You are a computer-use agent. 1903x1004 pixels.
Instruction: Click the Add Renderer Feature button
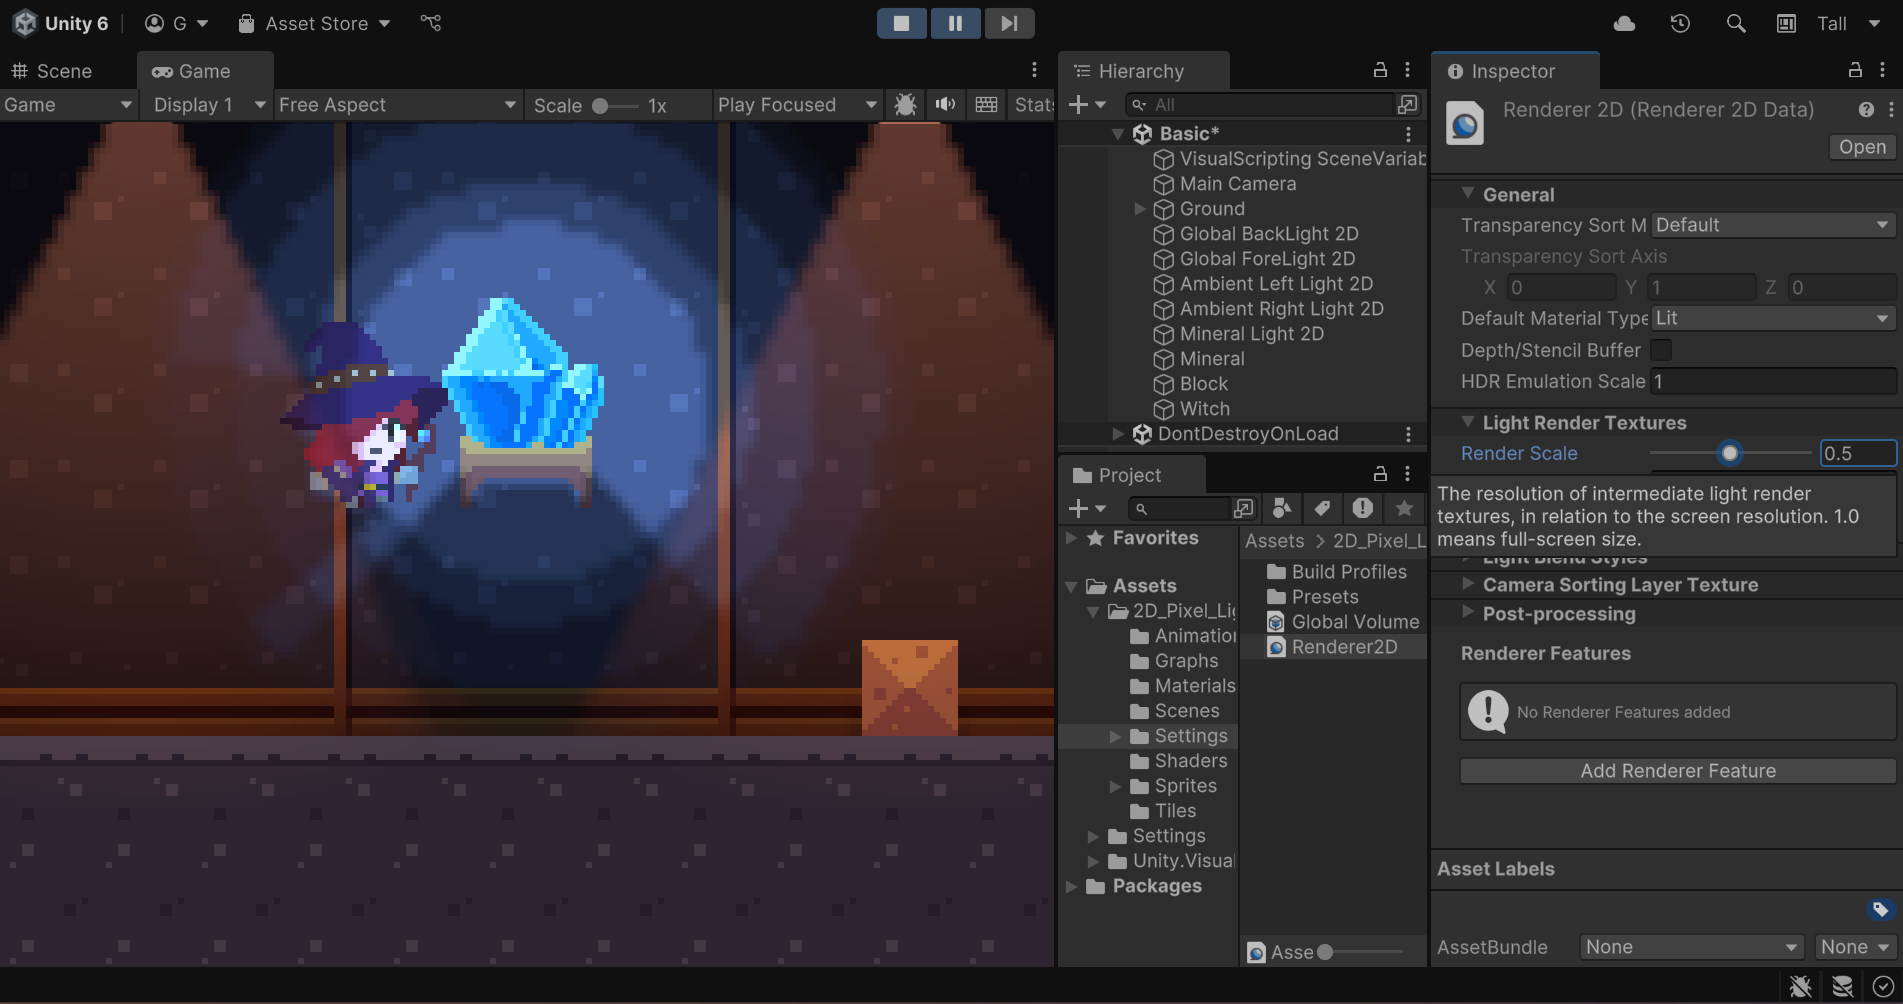(1678, 771)
